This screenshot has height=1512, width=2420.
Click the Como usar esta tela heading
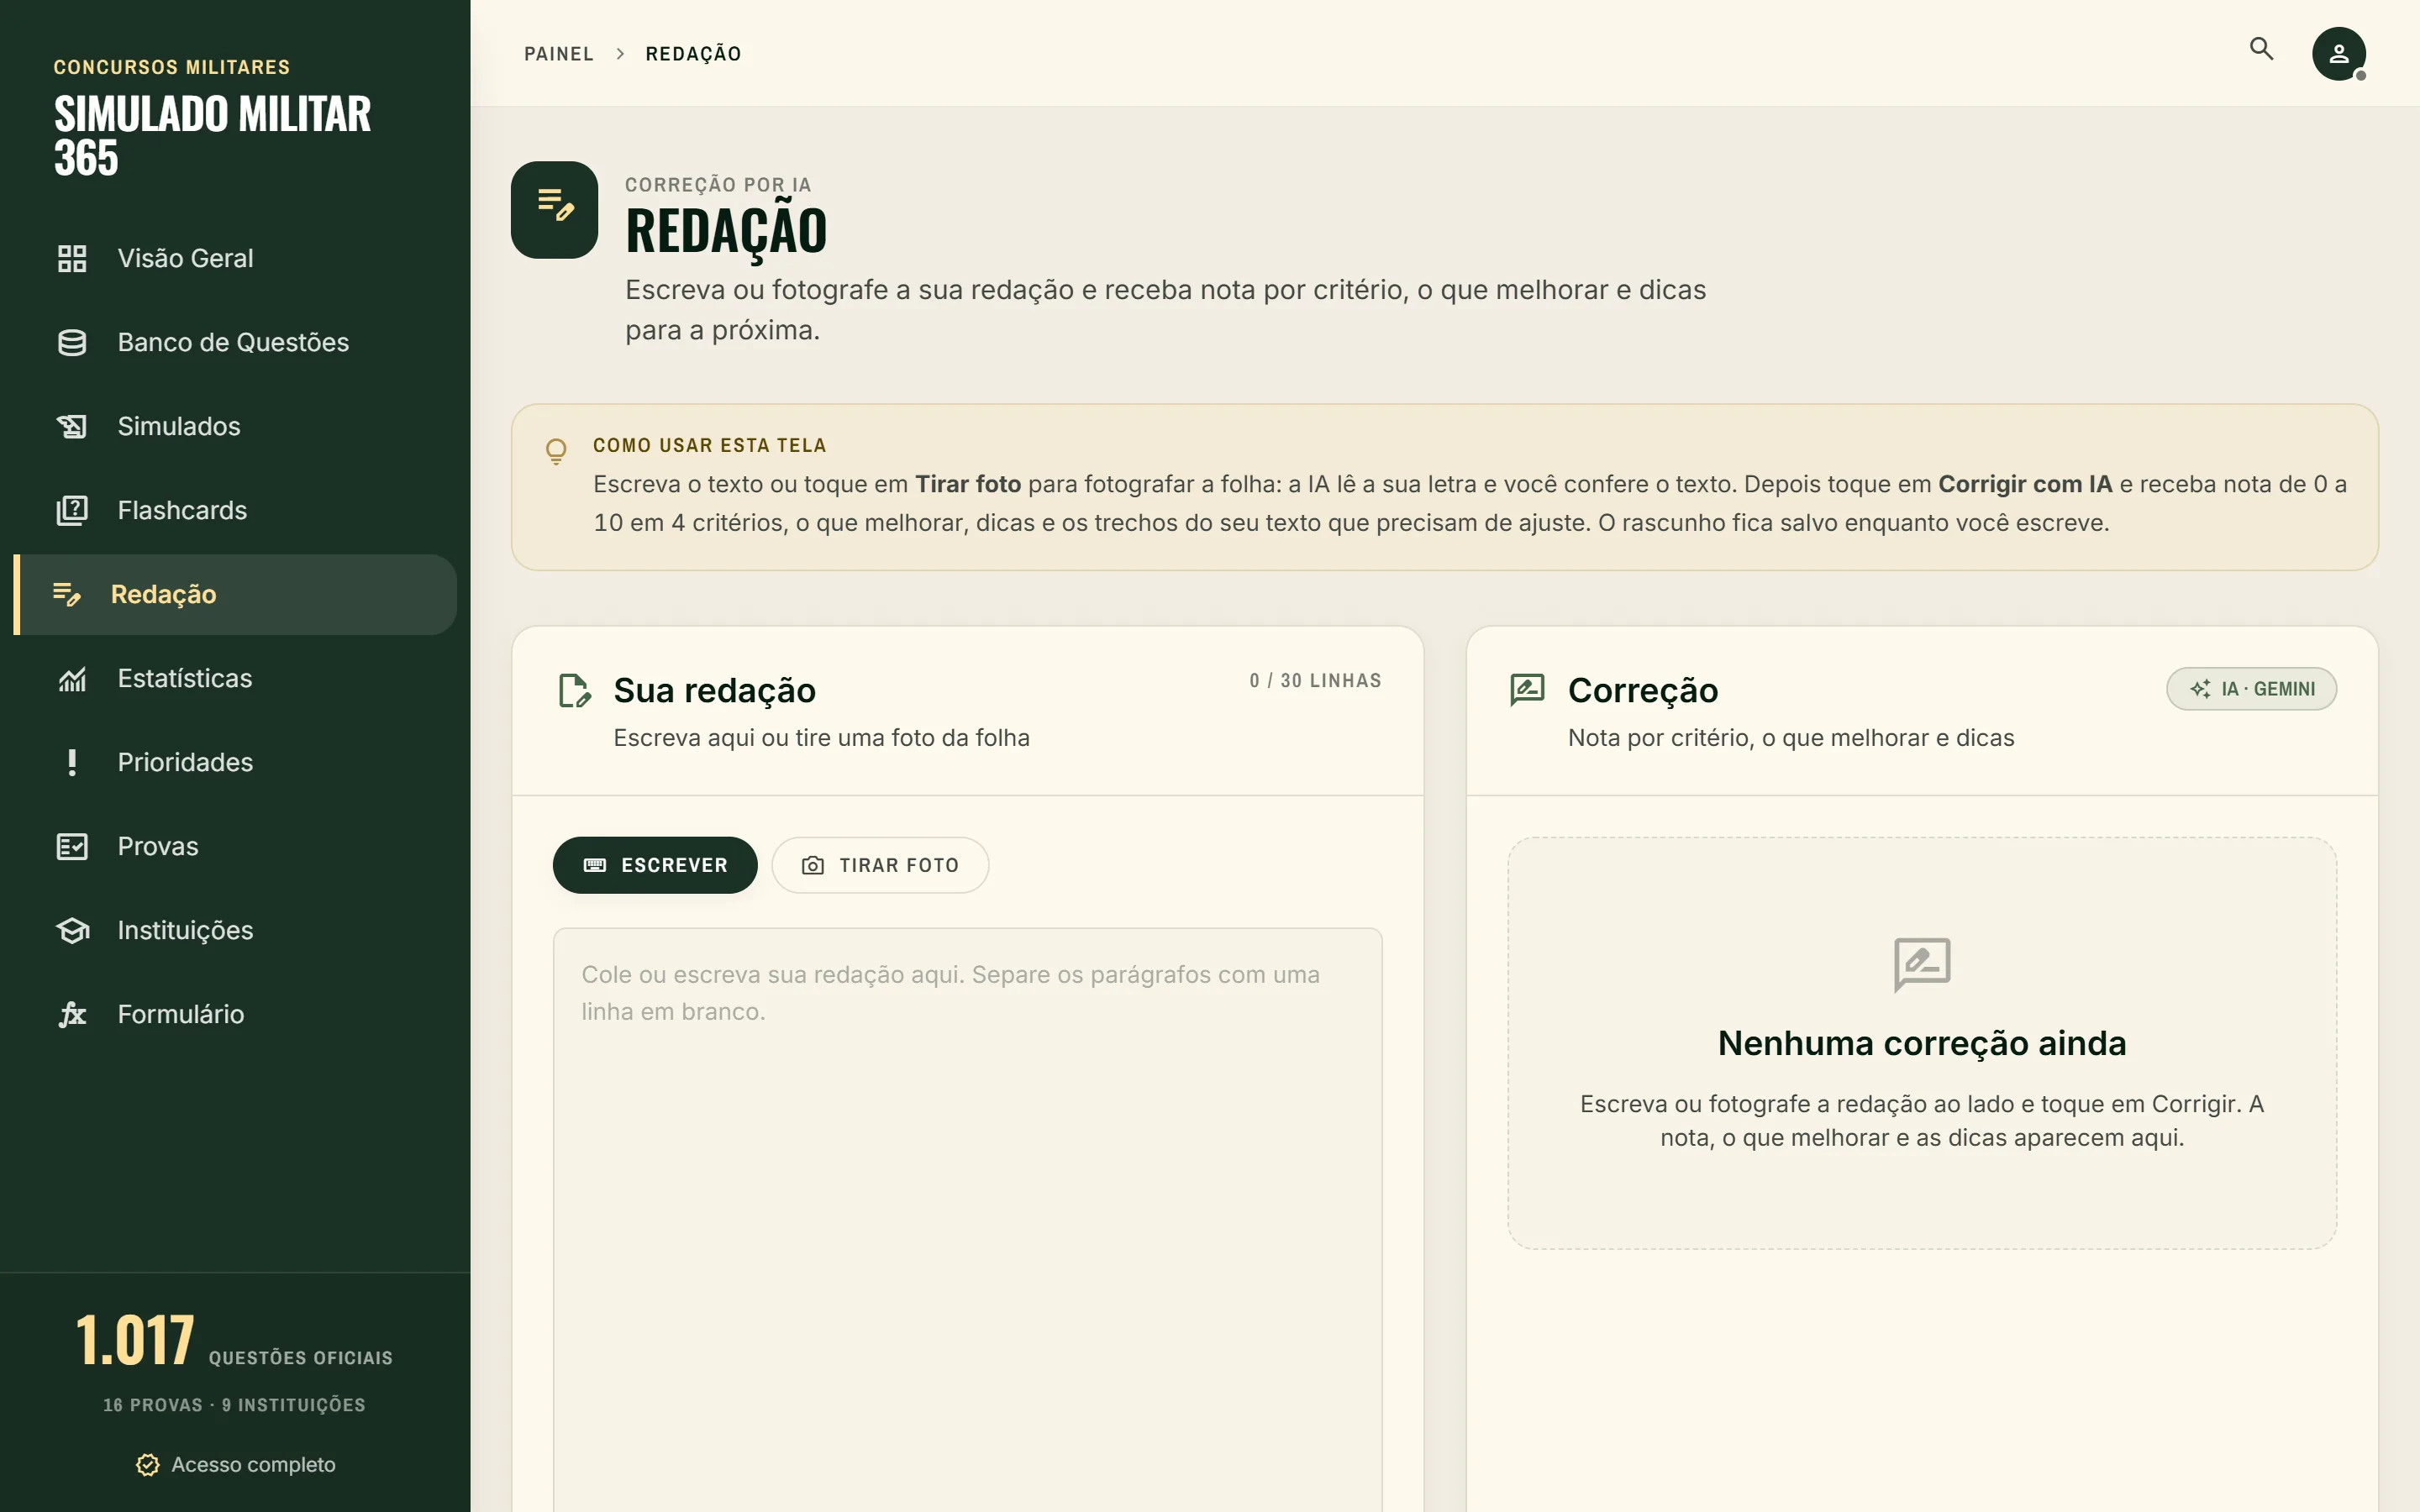tap(709, 446)
